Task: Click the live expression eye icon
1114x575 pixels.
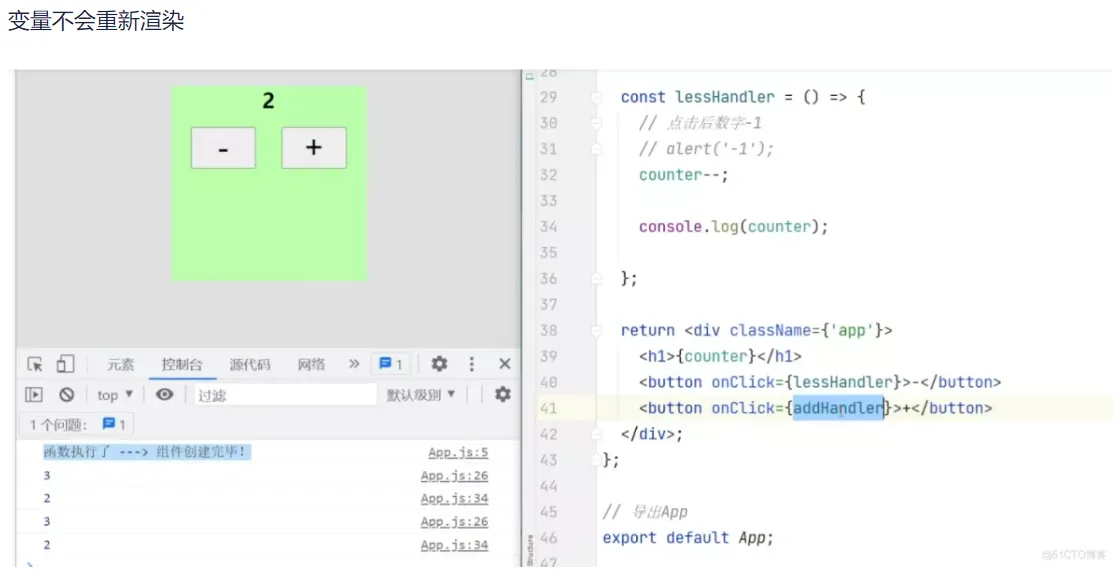Action: coord(164,394)
